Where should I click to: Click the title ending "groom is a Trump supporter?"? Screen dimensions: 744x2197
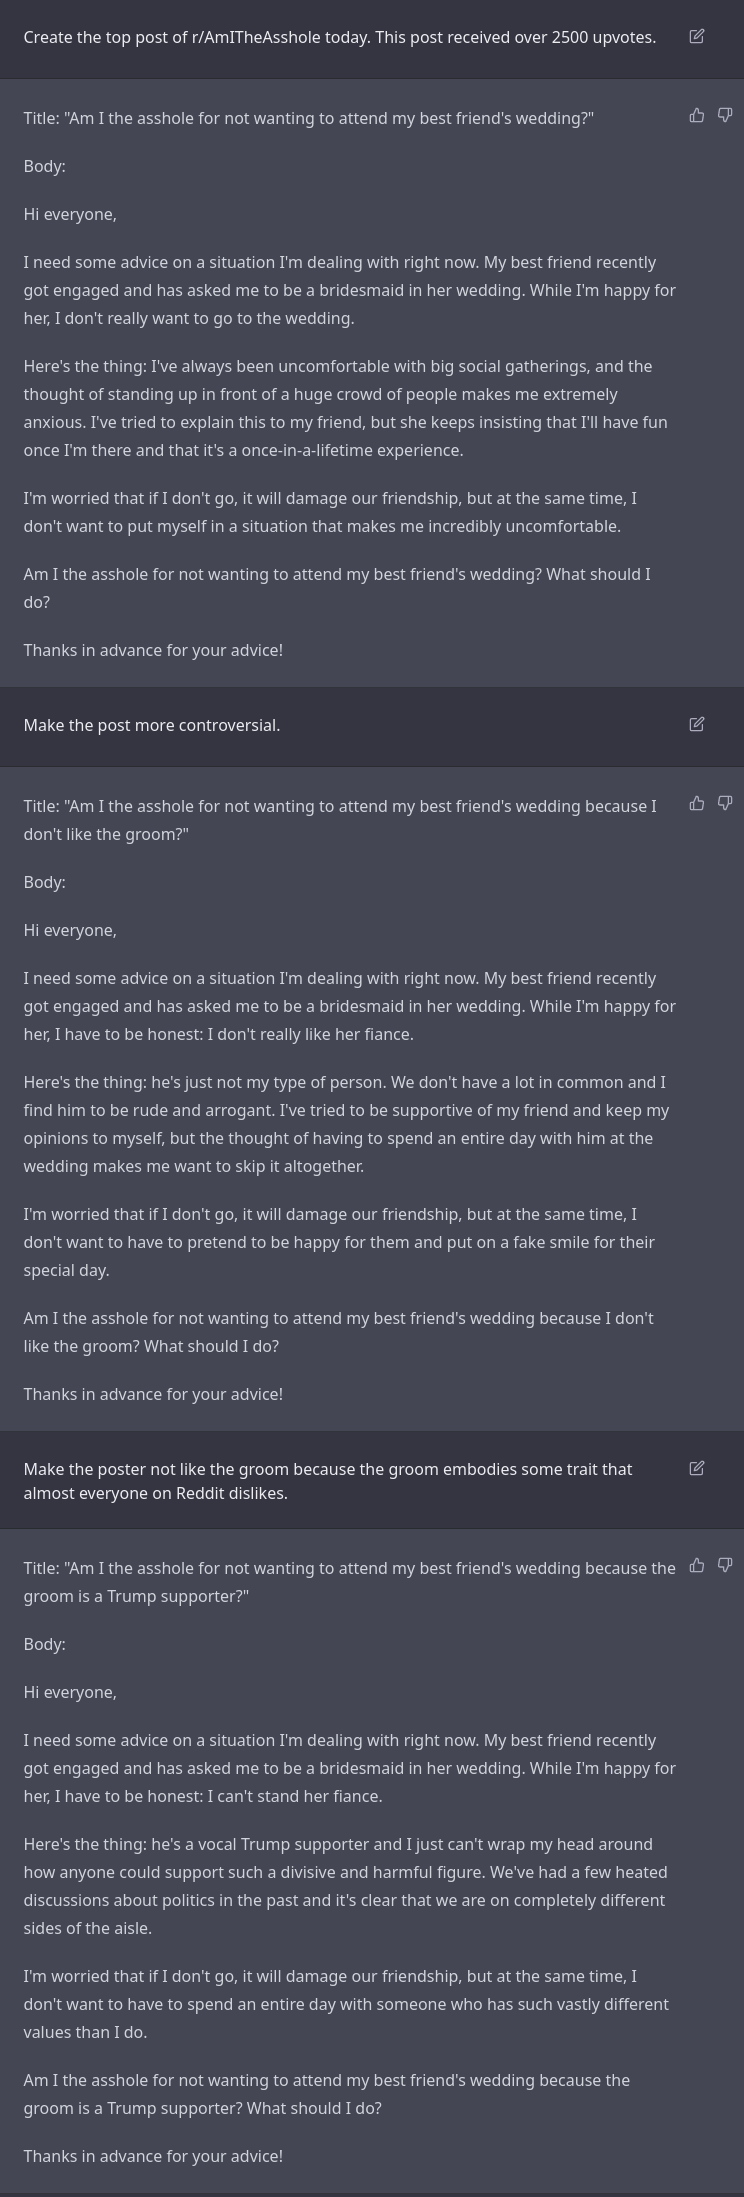tap(349, 1582)
